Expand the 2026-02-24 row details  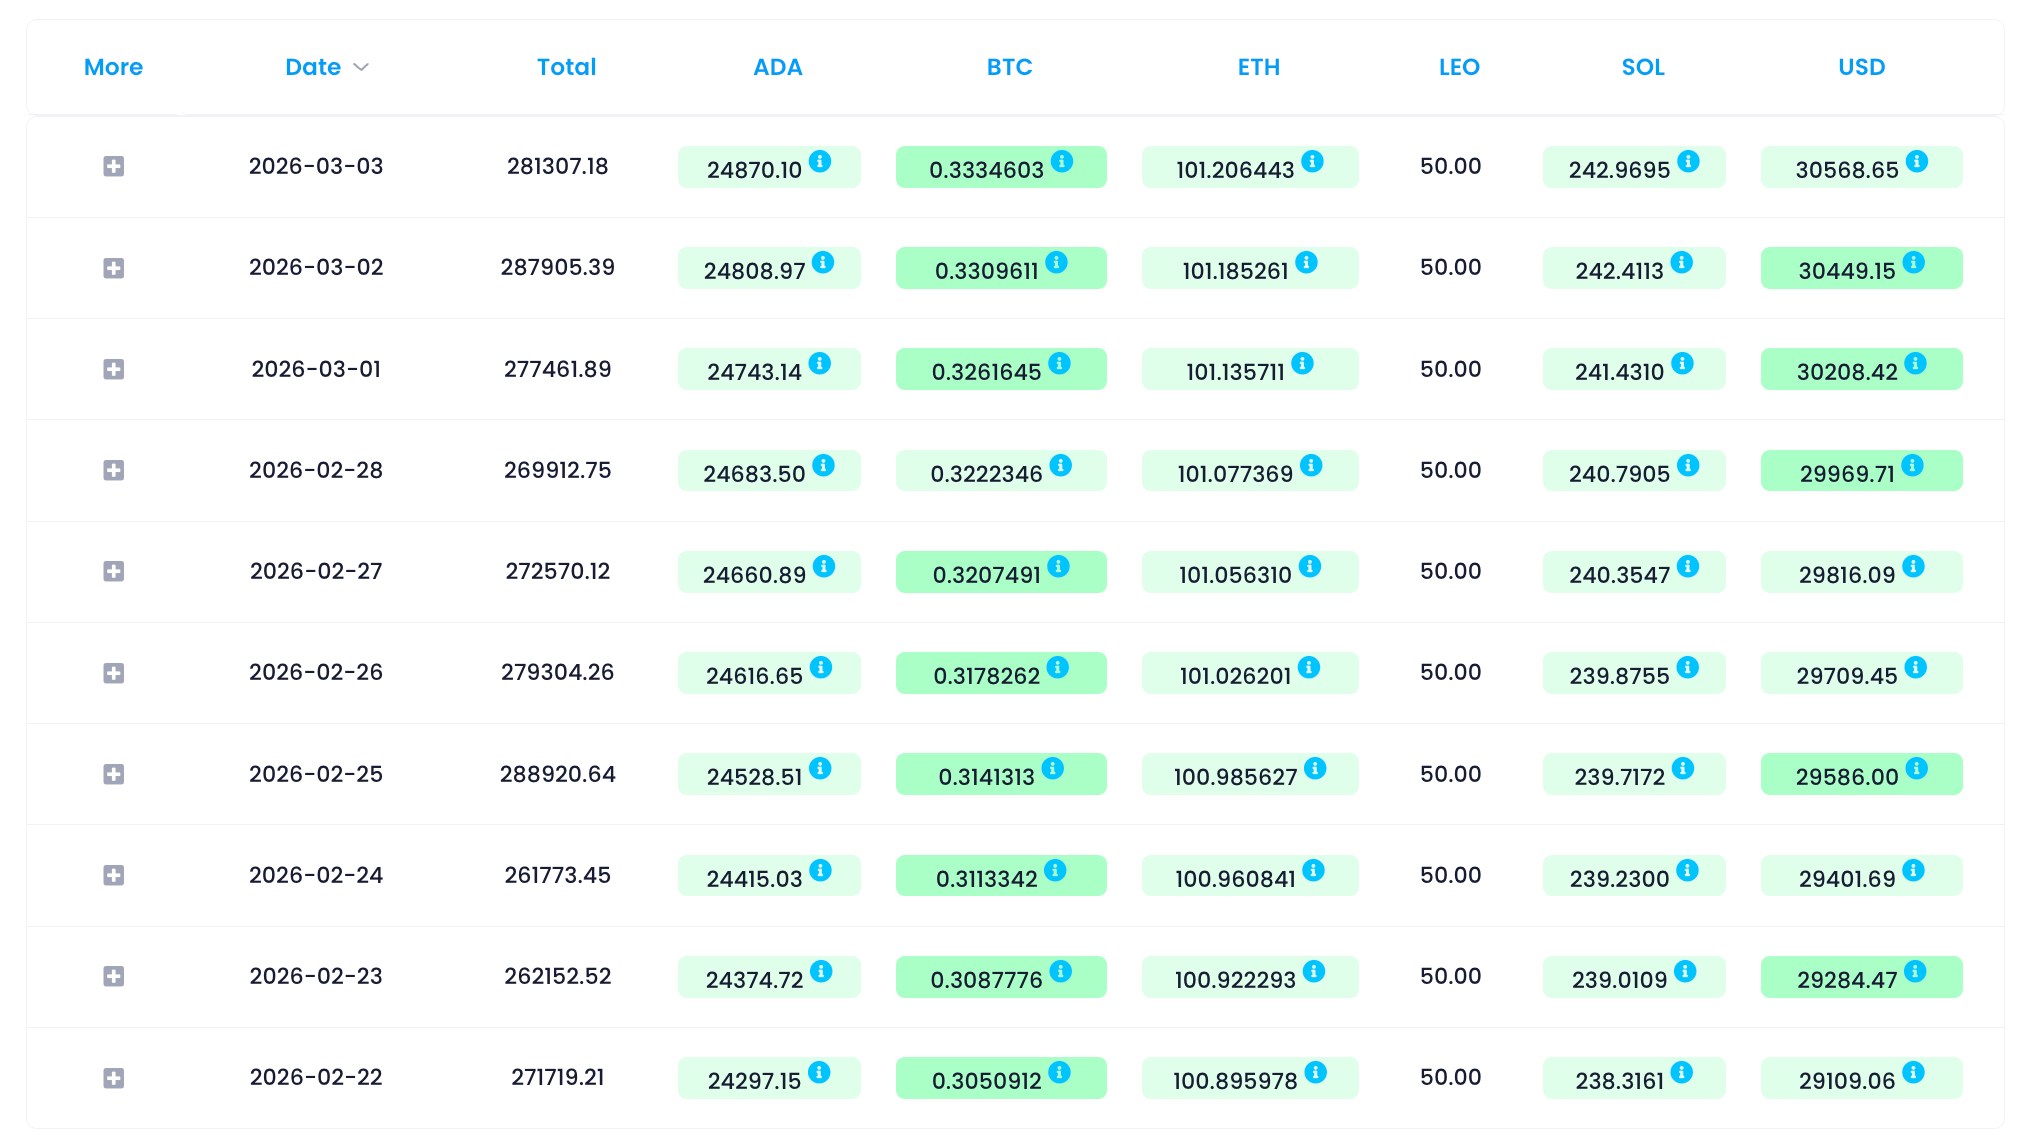[114, 875]
